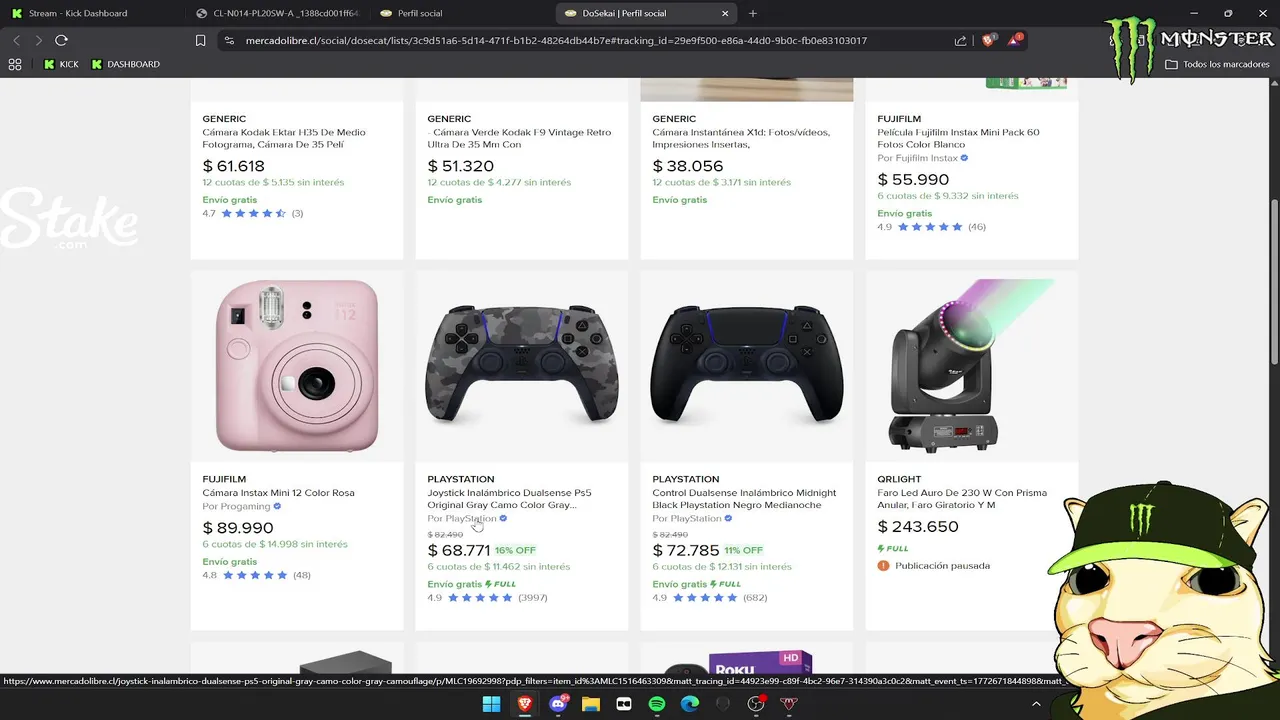Open the Brave Shields lion icon

tap(989, 40)
